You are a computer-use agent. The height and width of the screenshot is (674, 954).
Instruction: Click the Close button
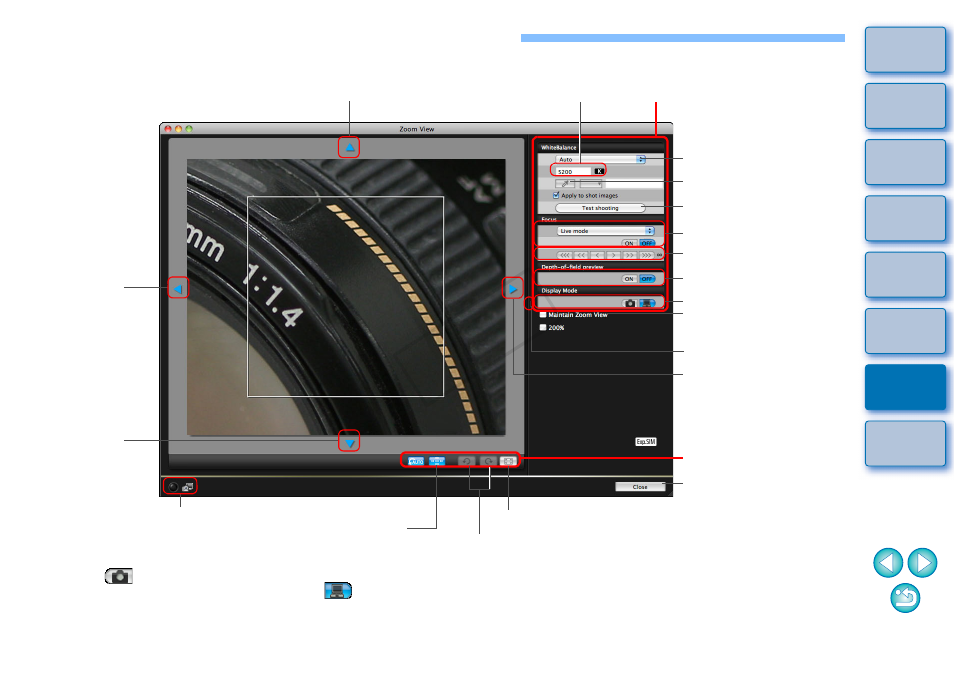(x=640, y=487)
